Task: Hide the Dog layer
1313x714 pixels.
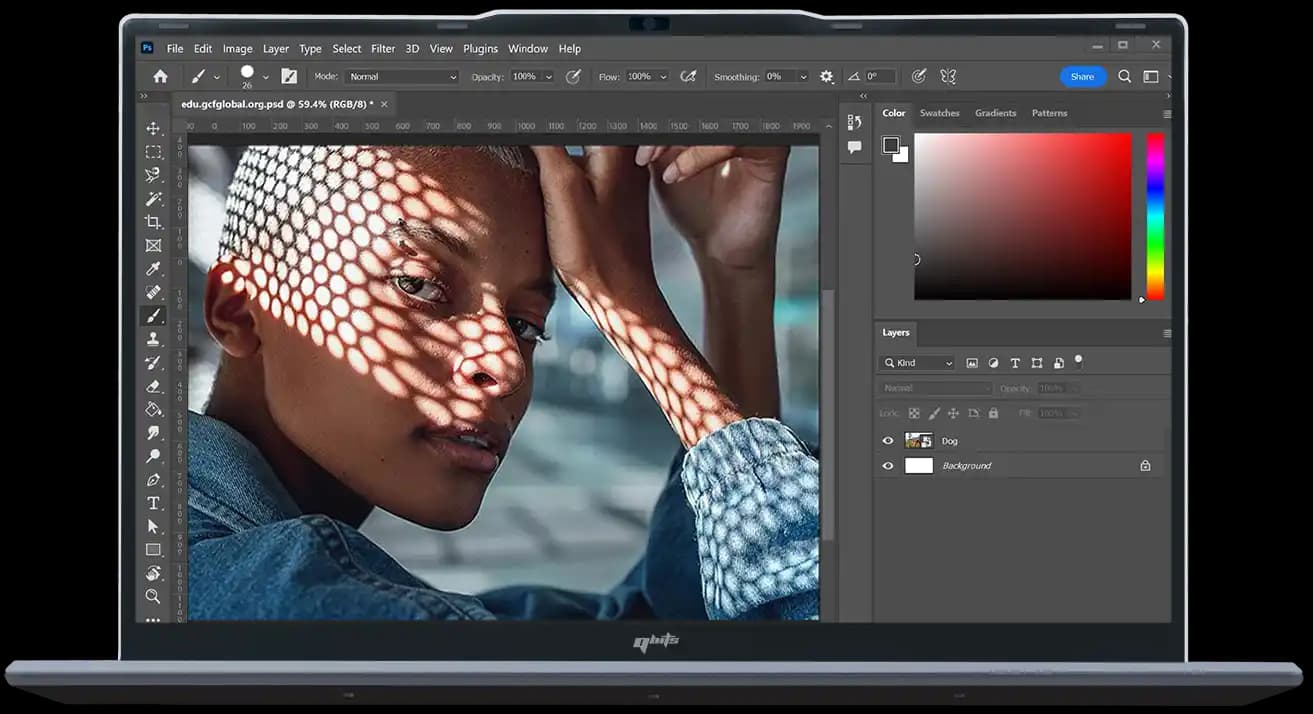Action: point(887,441)
